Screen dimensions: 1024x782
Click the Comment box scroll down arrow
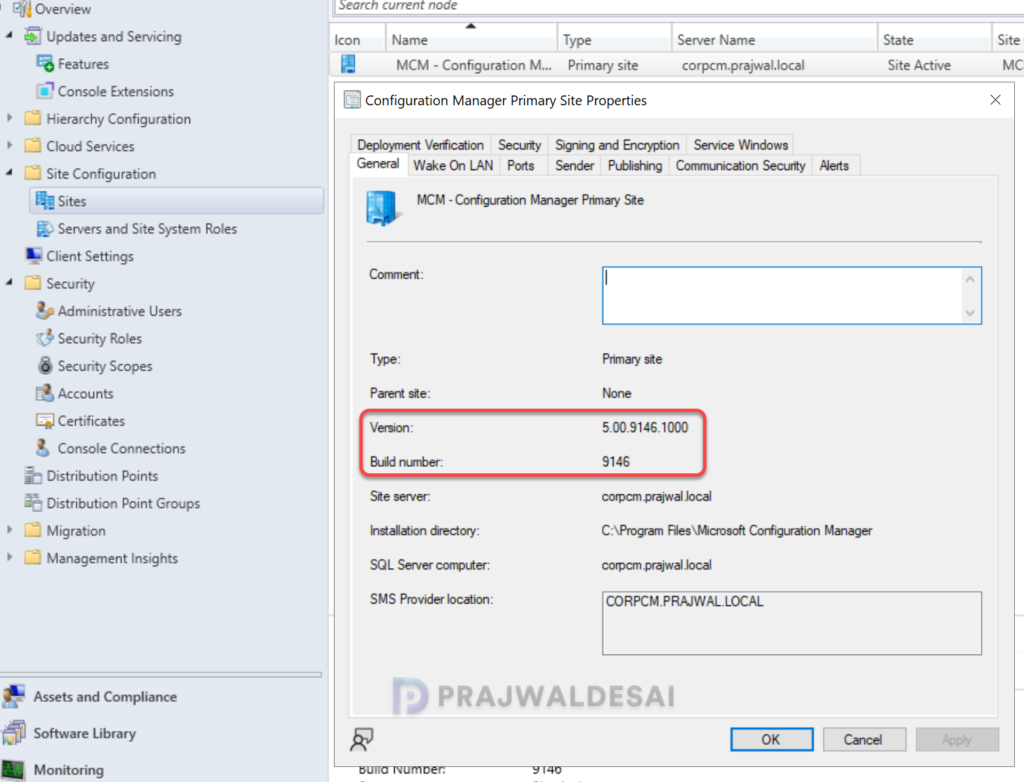[x=970, y=313]
